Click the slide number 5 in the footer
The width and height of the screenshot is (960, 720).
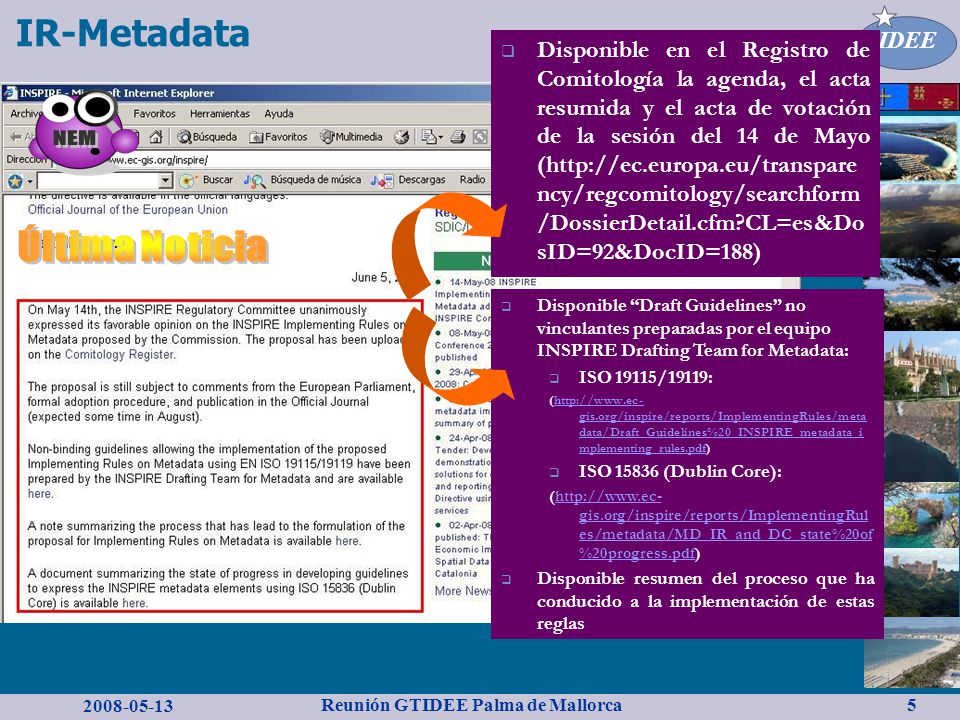pyautogui.click(x=912, y=705)
